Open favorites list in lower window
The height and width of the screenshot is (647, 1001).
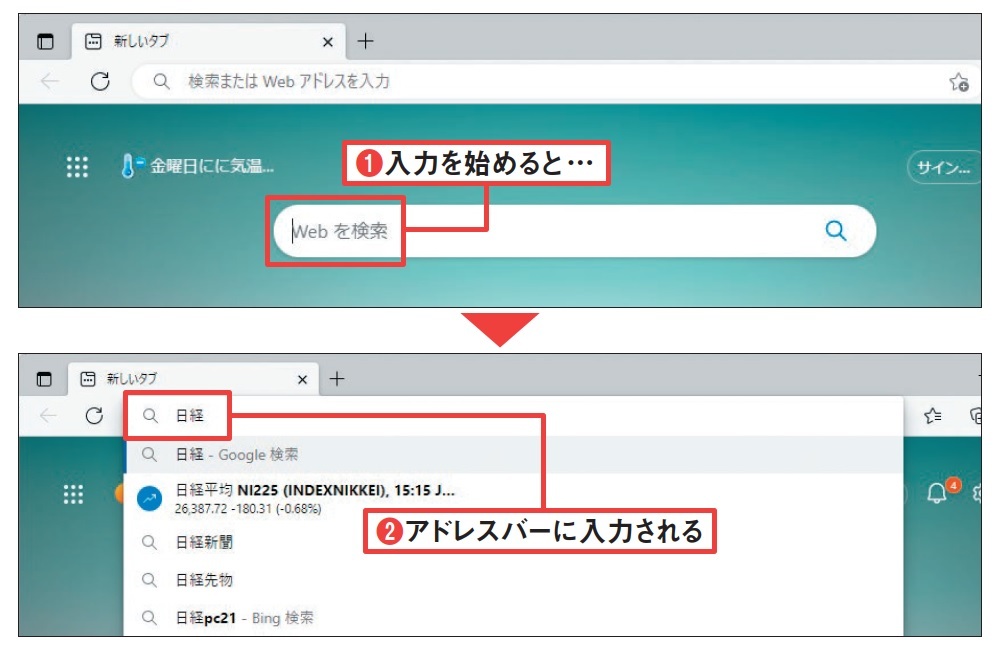click(932, 416)
